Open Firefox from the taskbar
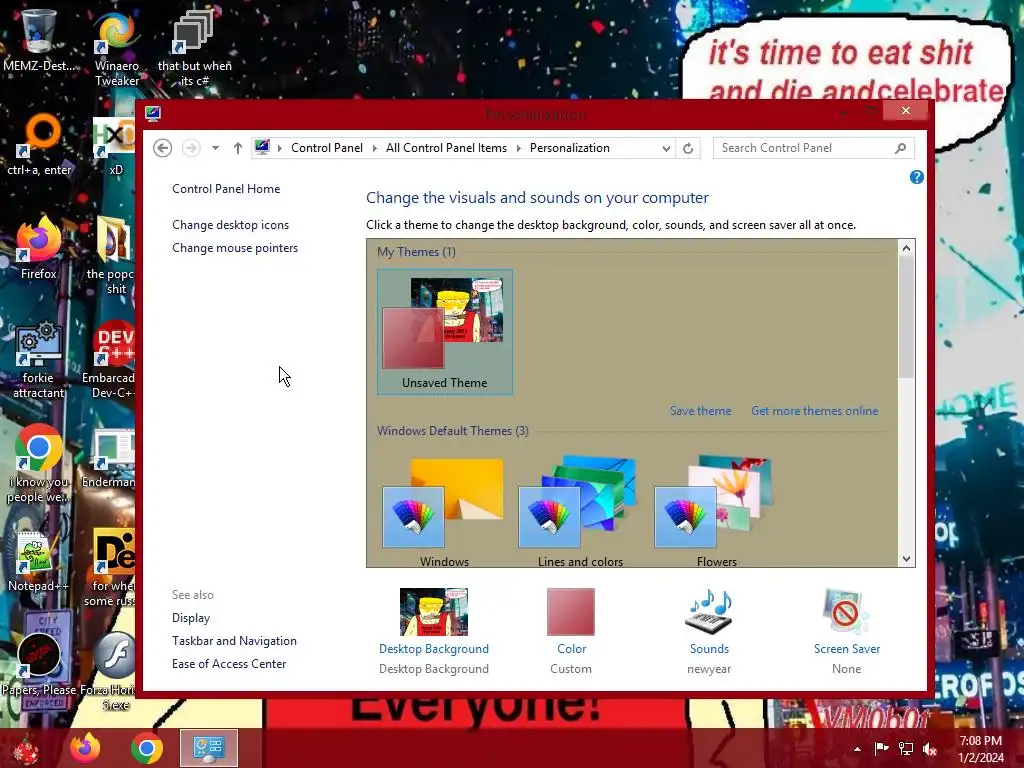Screen dimensions: 1024x768 click(x=86, y=748)
